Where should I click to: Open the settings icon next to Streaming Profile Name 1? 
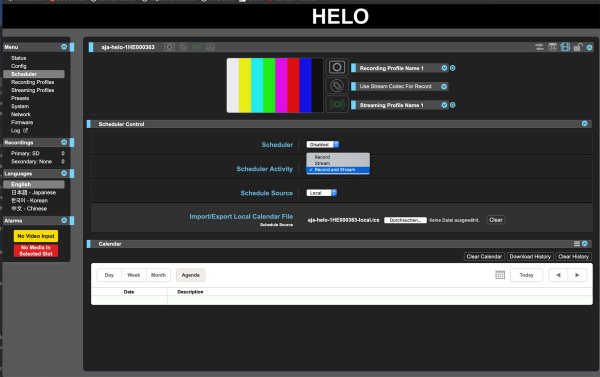coord(453,105)
